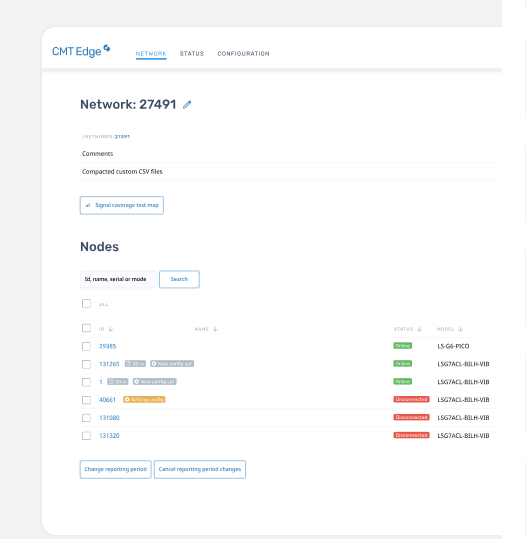Click Disconnected badge of node 131320
This screenshot has width=526, height=539.
[411, 435]
